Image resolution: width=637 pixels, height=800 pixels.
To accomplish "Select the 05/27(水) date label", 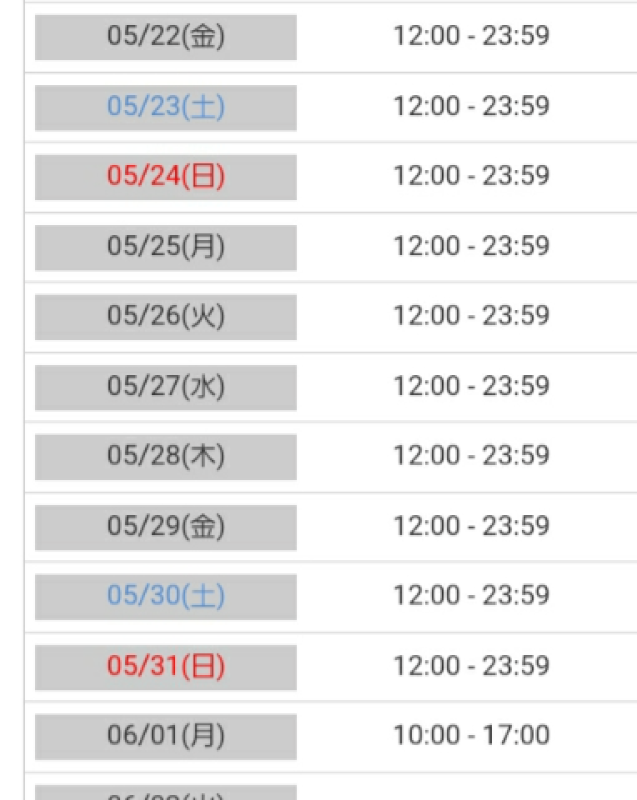I will (166, 387).
